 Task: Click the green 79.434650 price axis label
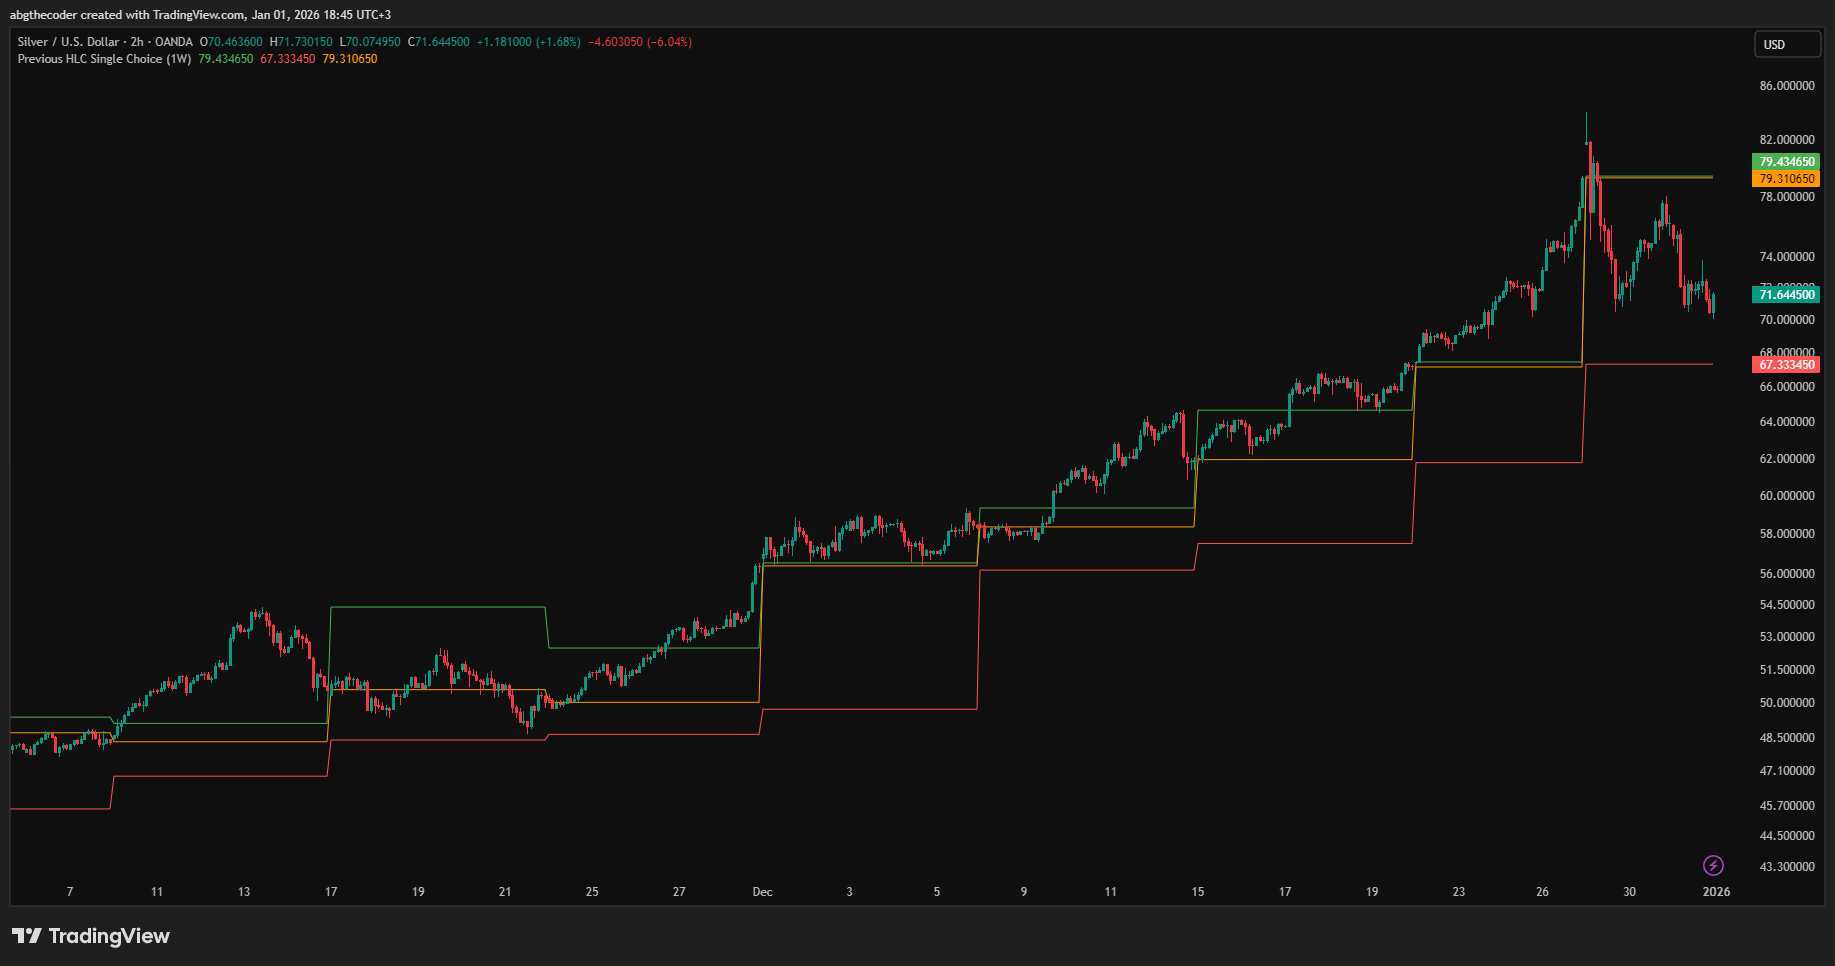coord(1786,162)
